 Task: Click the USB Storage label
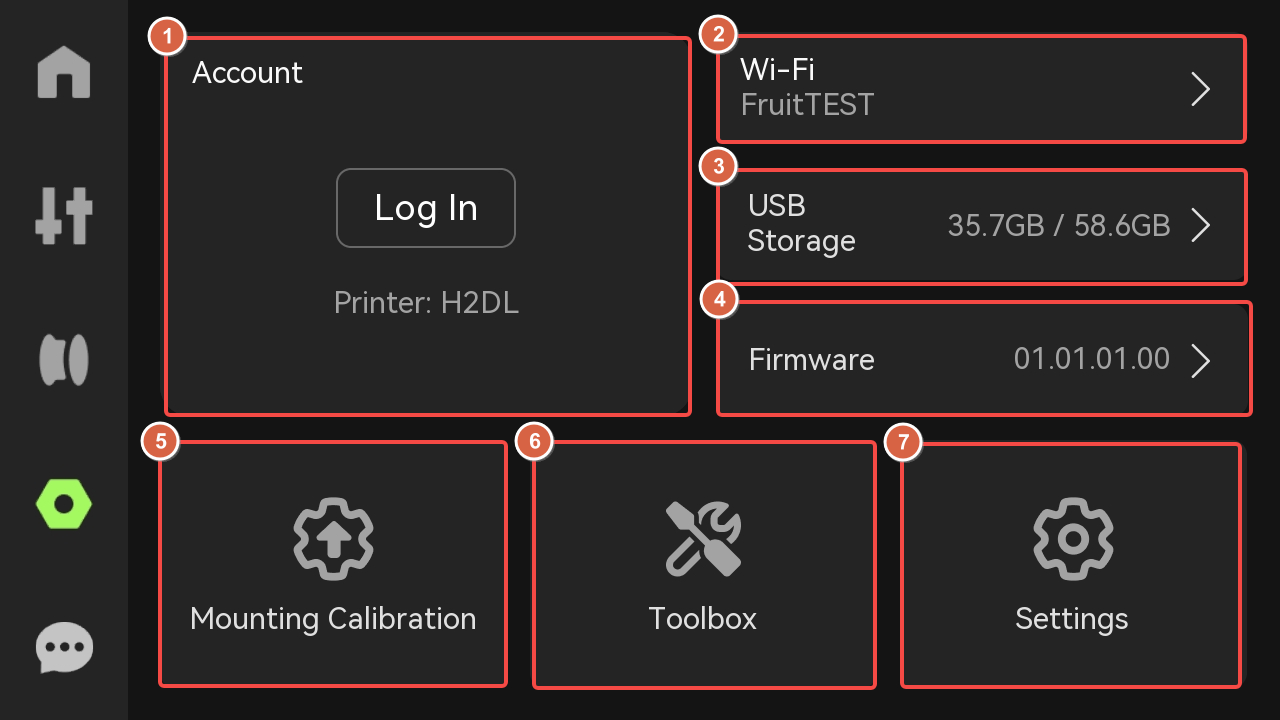(802, 223)
